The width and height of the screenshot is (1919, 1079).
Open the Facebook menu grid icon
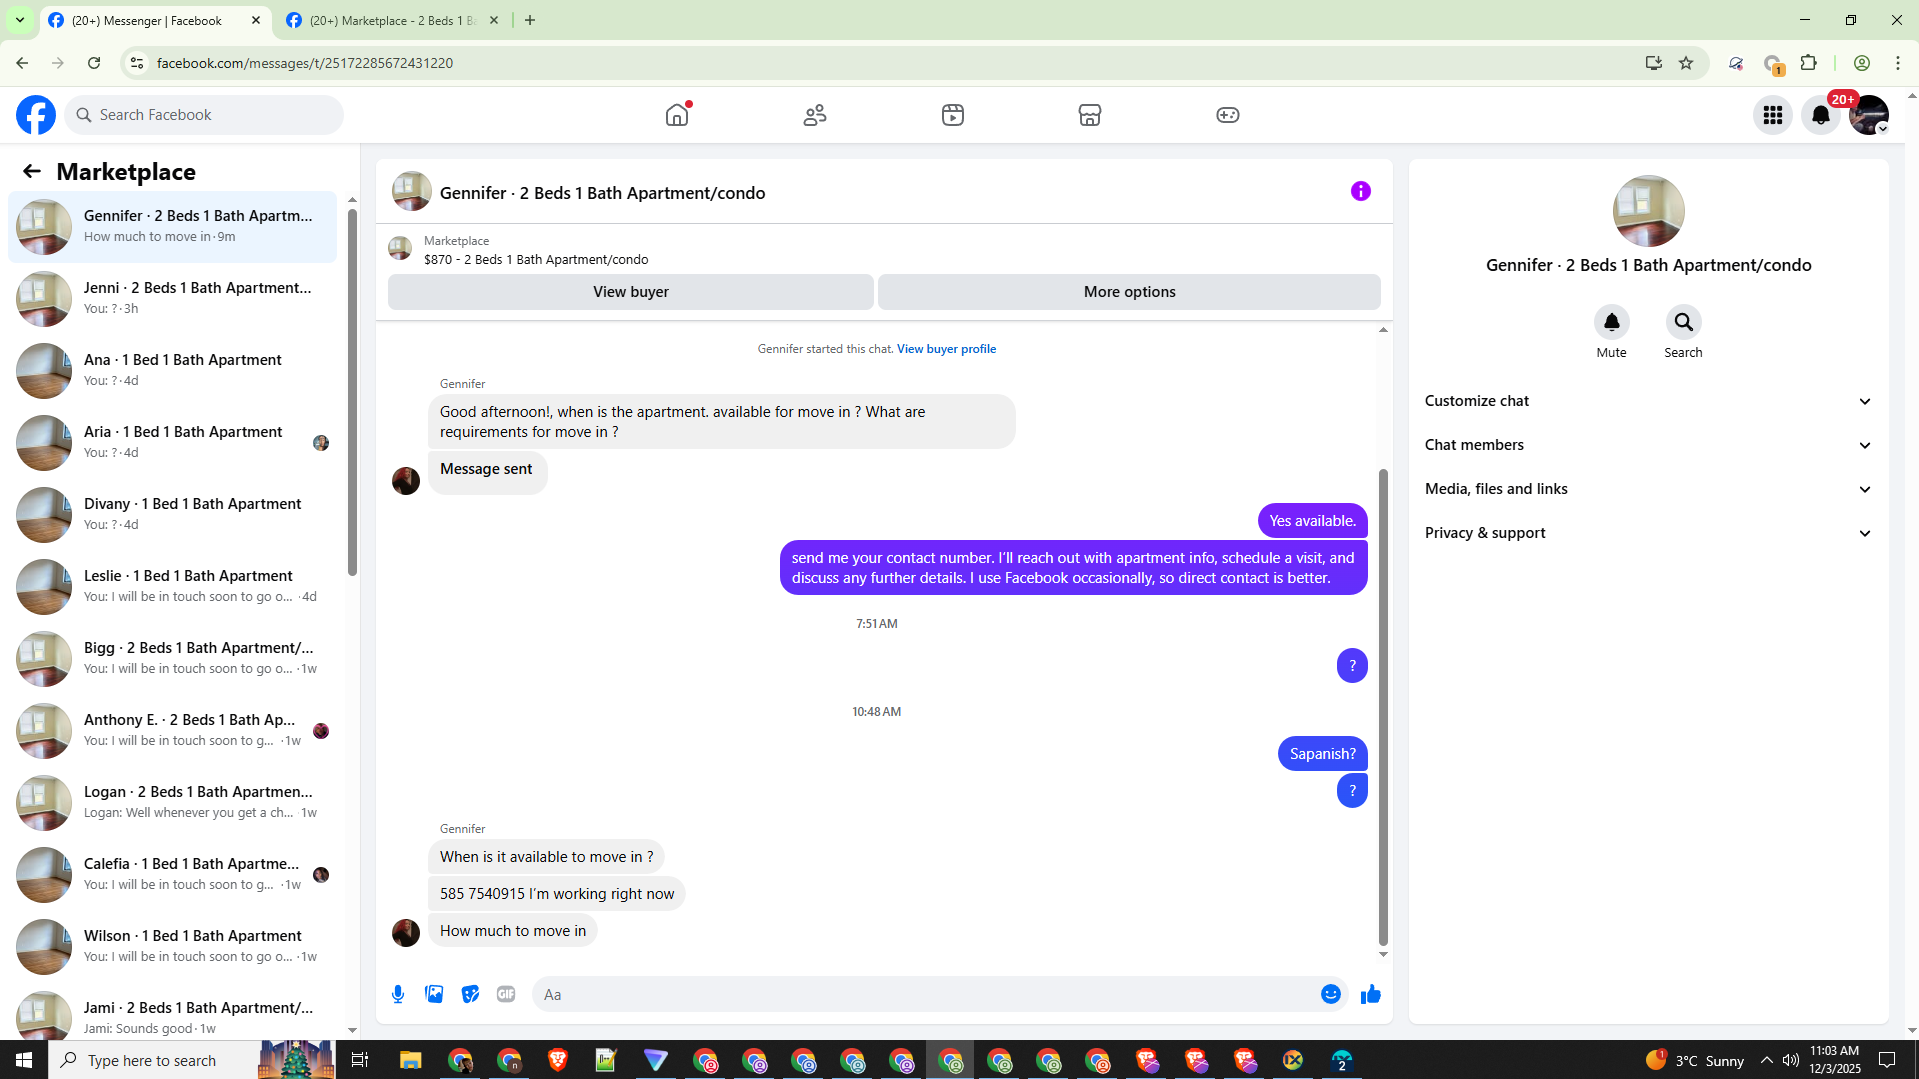(x=1773, y=115)
